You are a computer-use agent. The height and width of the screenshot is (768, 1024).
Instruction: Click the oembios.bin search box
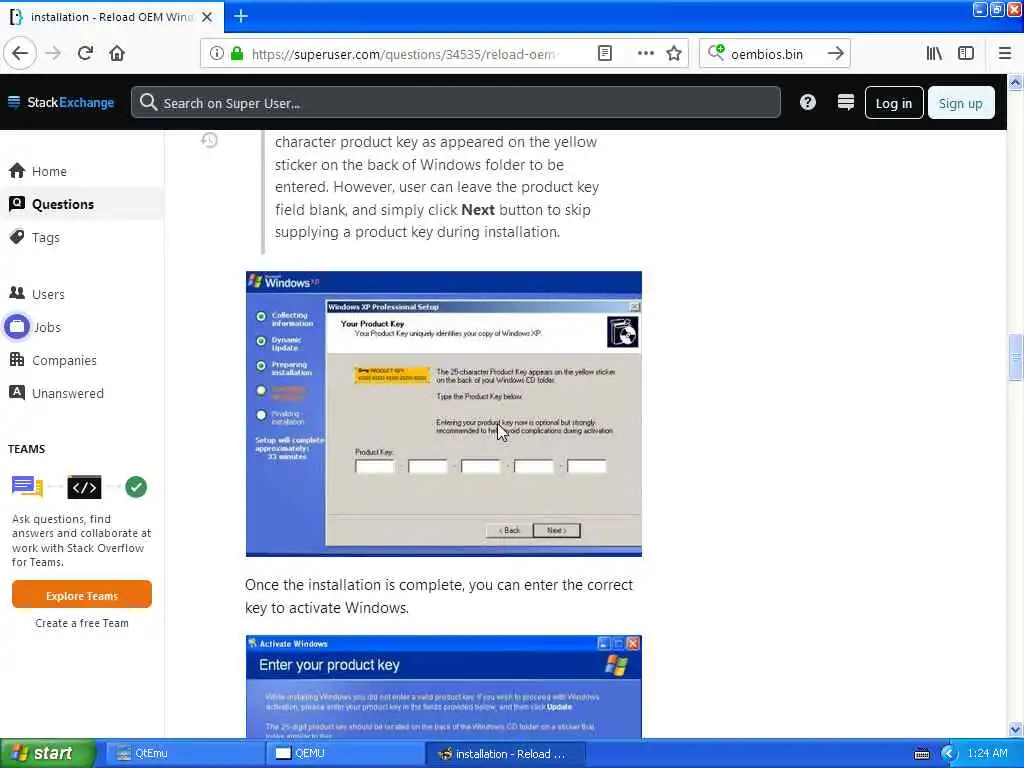774,54
